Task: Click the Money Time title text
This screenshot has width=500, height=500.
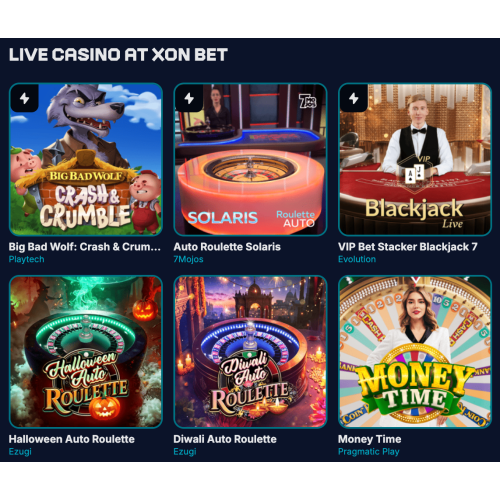Action: [x=370, y=439]
